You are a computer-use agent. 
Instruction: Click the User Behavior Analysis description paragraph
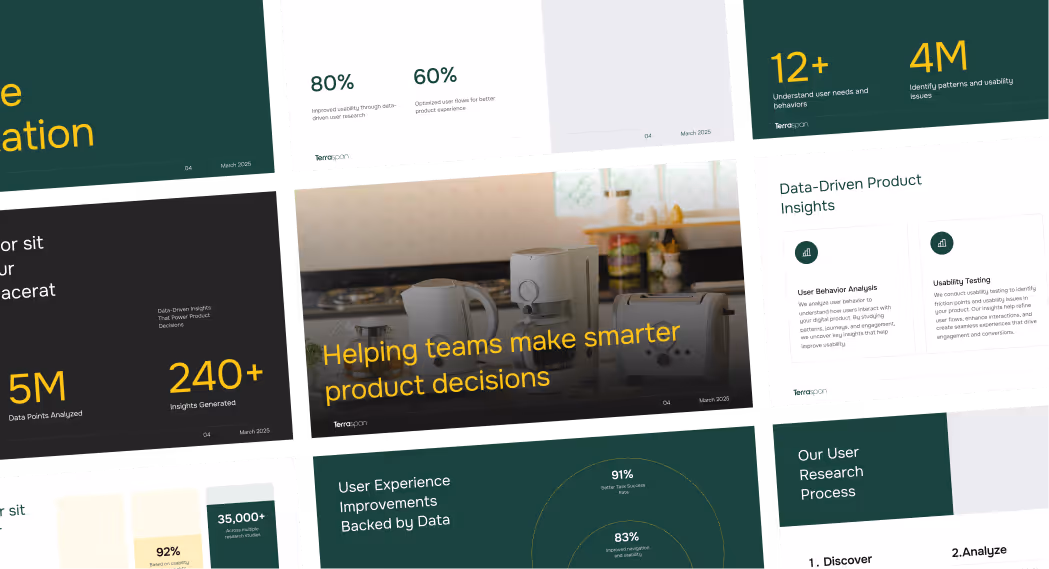[846, 323]
